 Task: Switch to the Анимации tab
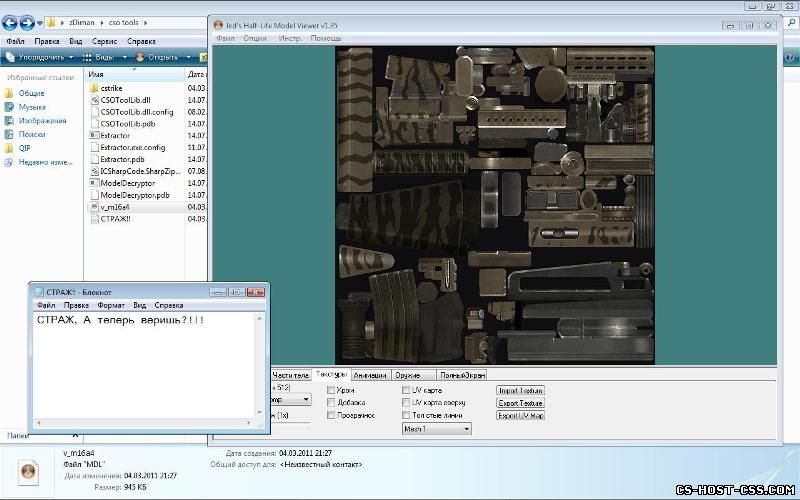(x=370, y=375)
